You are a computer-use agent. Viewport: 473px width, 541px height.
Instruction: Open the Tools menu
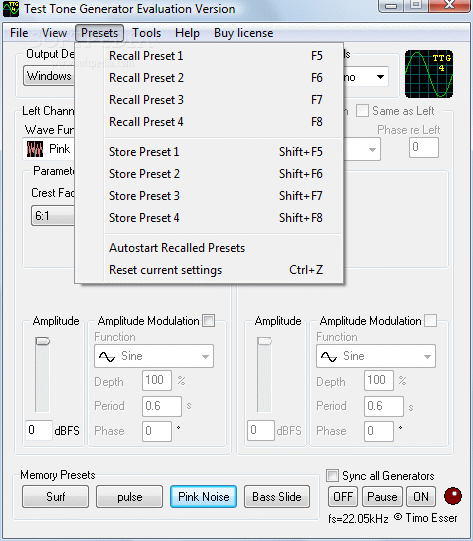point(147,33)
